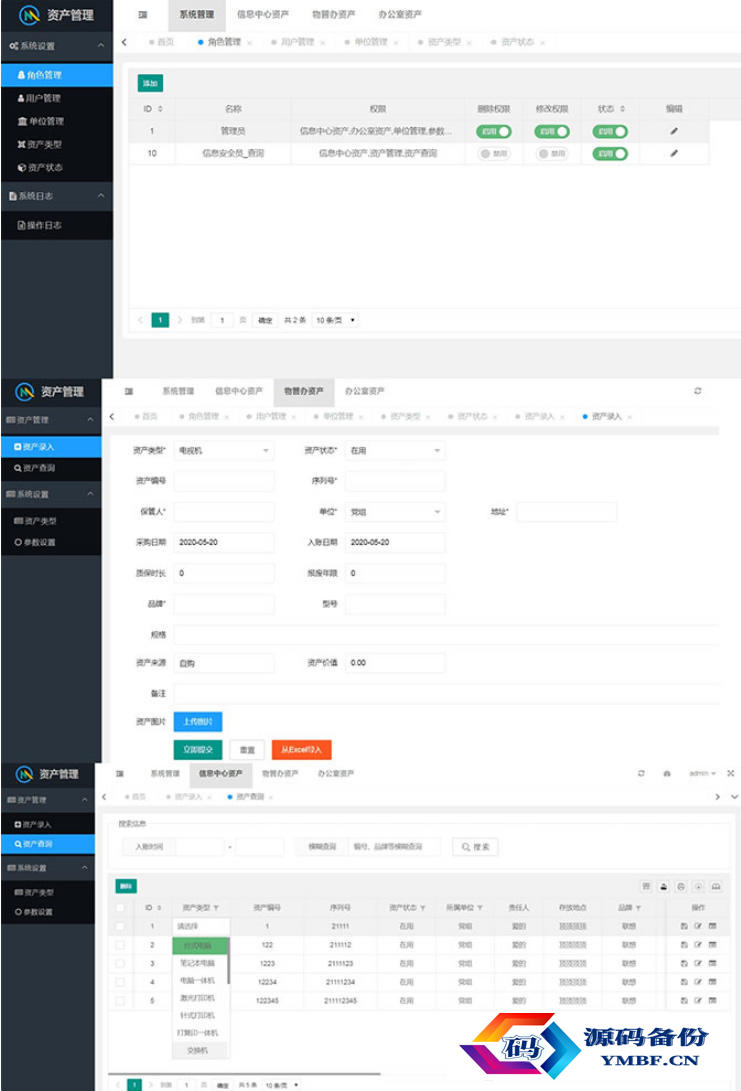Click refresh icon in asset query screen
Viewport: 741px width, 1091px height.
[x=641, y=773]
